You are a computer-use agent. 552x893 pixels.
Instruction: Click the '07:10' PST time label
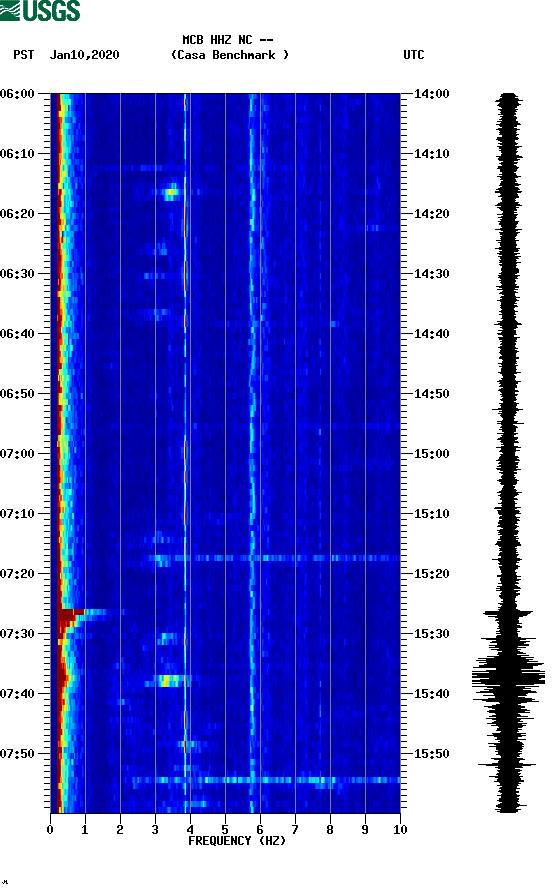tap(17, 513)
